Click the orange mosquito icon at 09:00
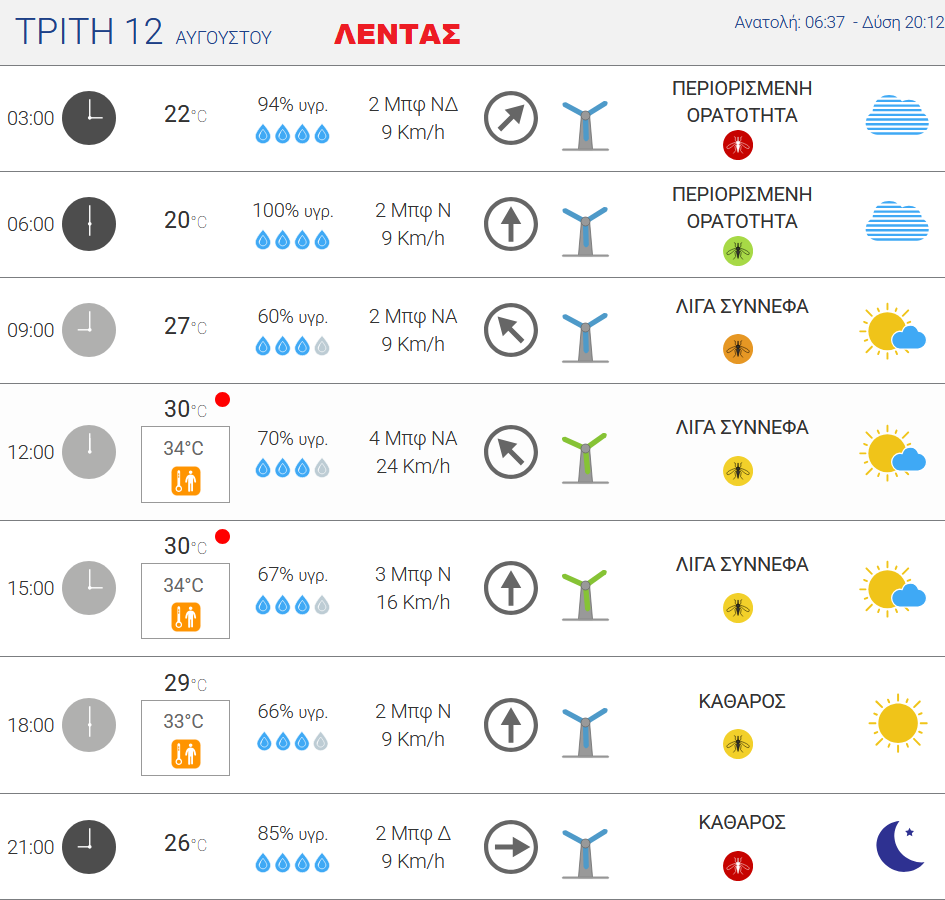Viewport: 945px width, 900px height. [738, 349]
